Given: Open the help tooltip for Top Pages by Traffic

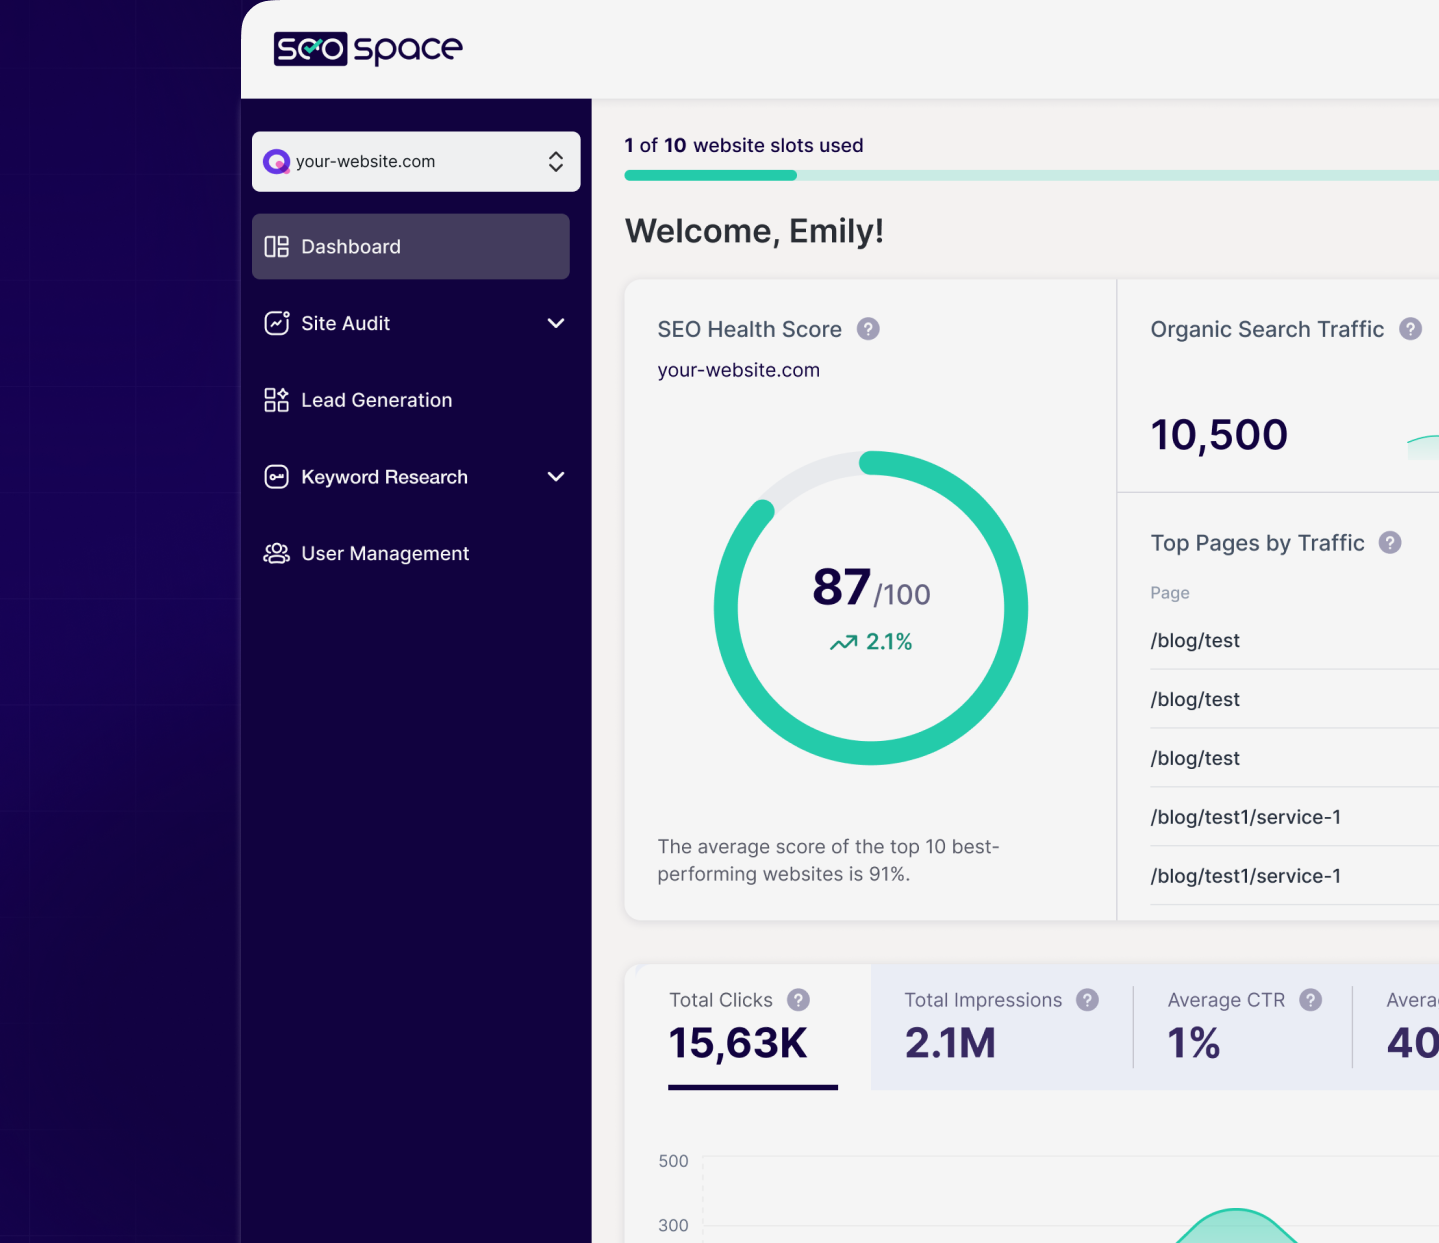Looking at the screenshot, I should [1390, 543].
